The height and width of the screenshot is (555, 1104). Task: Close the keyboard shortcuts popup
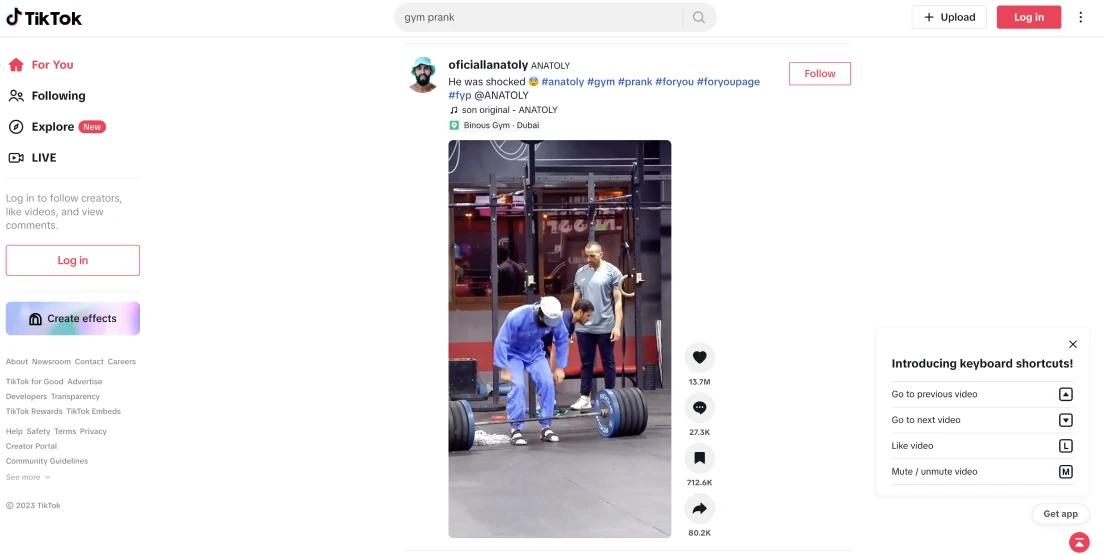tap(1072, 344)
